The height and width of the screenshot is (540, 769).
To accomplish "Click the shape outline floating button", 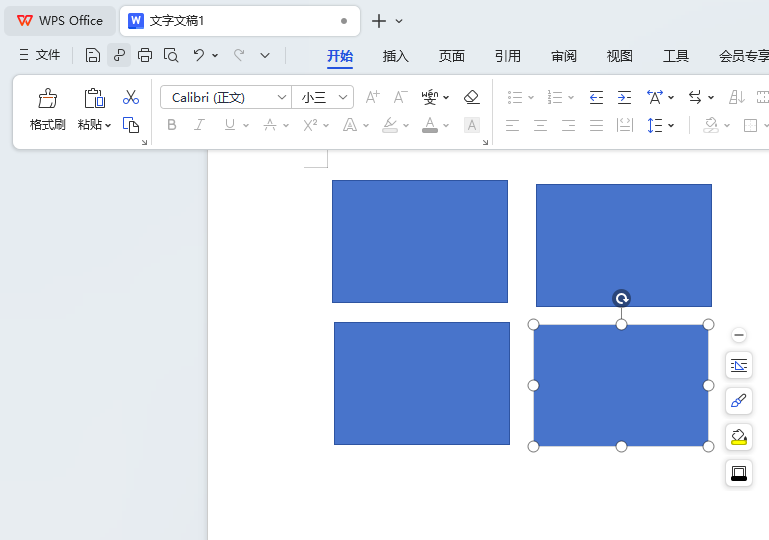I will click(x=739, y=474).
